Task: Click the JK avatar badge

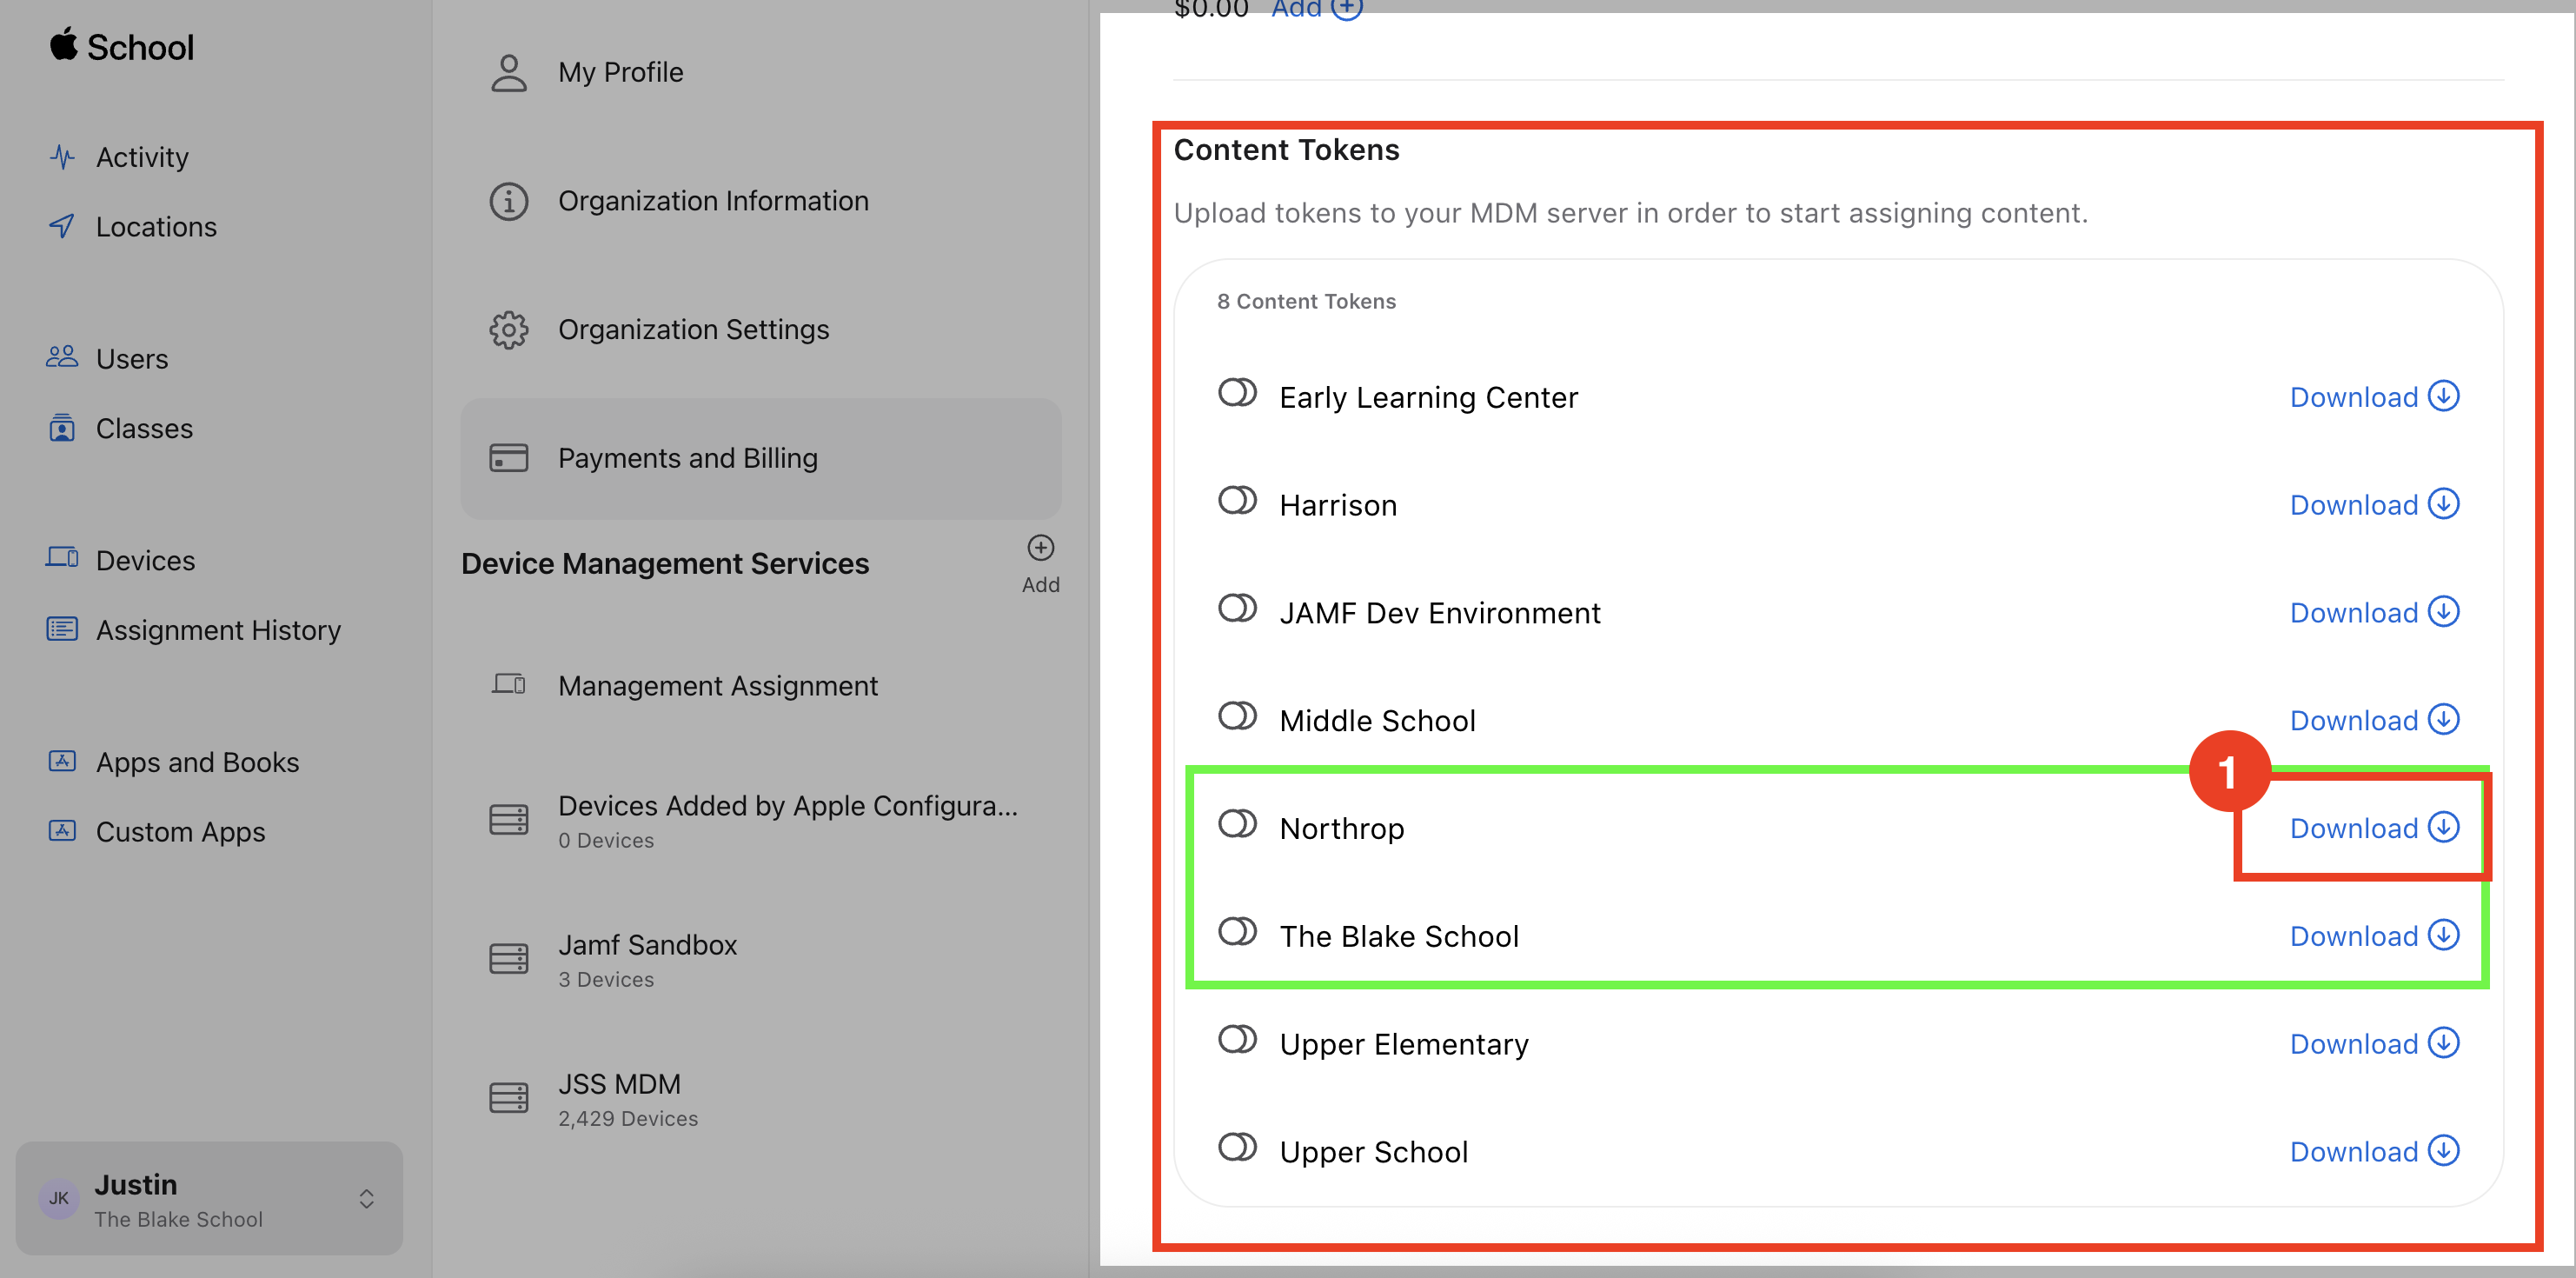Action: [59, 1199]
